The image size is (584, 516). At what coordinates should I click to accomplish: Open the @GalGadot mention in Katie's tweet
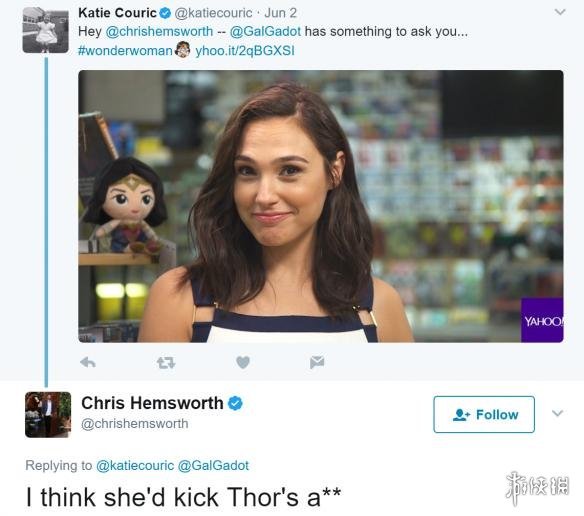[x=265, y=31]
